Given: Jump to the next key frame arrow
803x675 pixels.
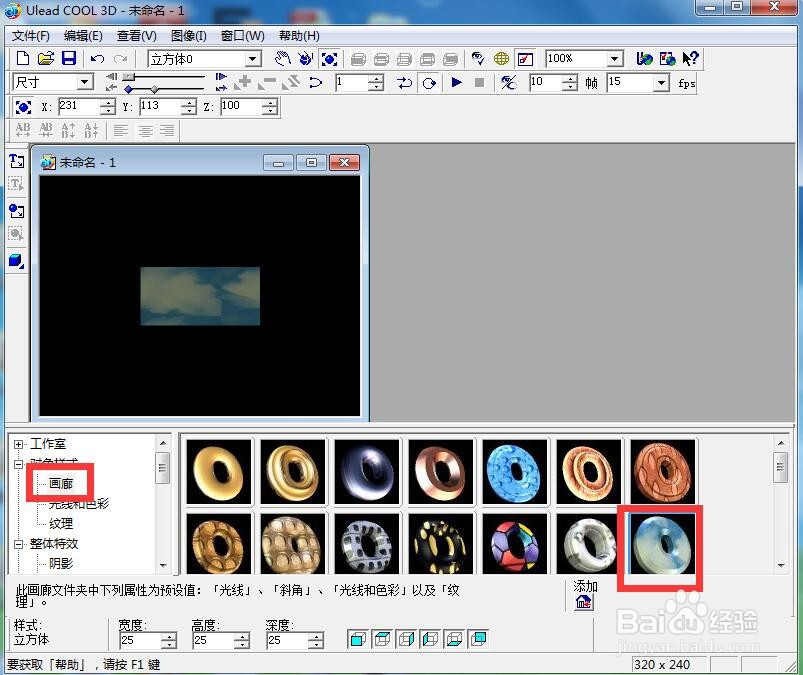Looking at the screenshot, I should coord(221,88).
